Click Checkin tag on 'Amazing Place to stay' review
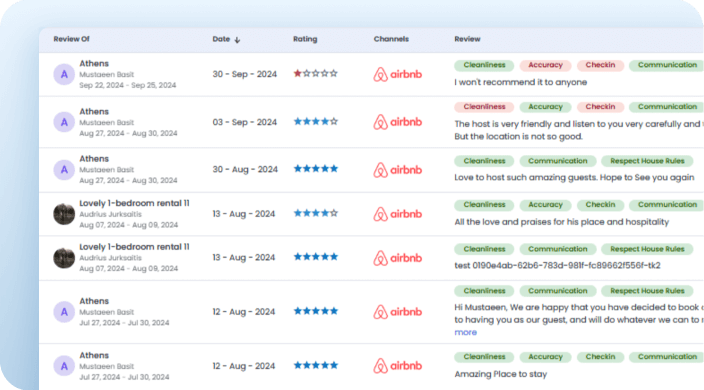Image resolution: width=704 pixels, height=390 pixels. [x=600, y=357]
